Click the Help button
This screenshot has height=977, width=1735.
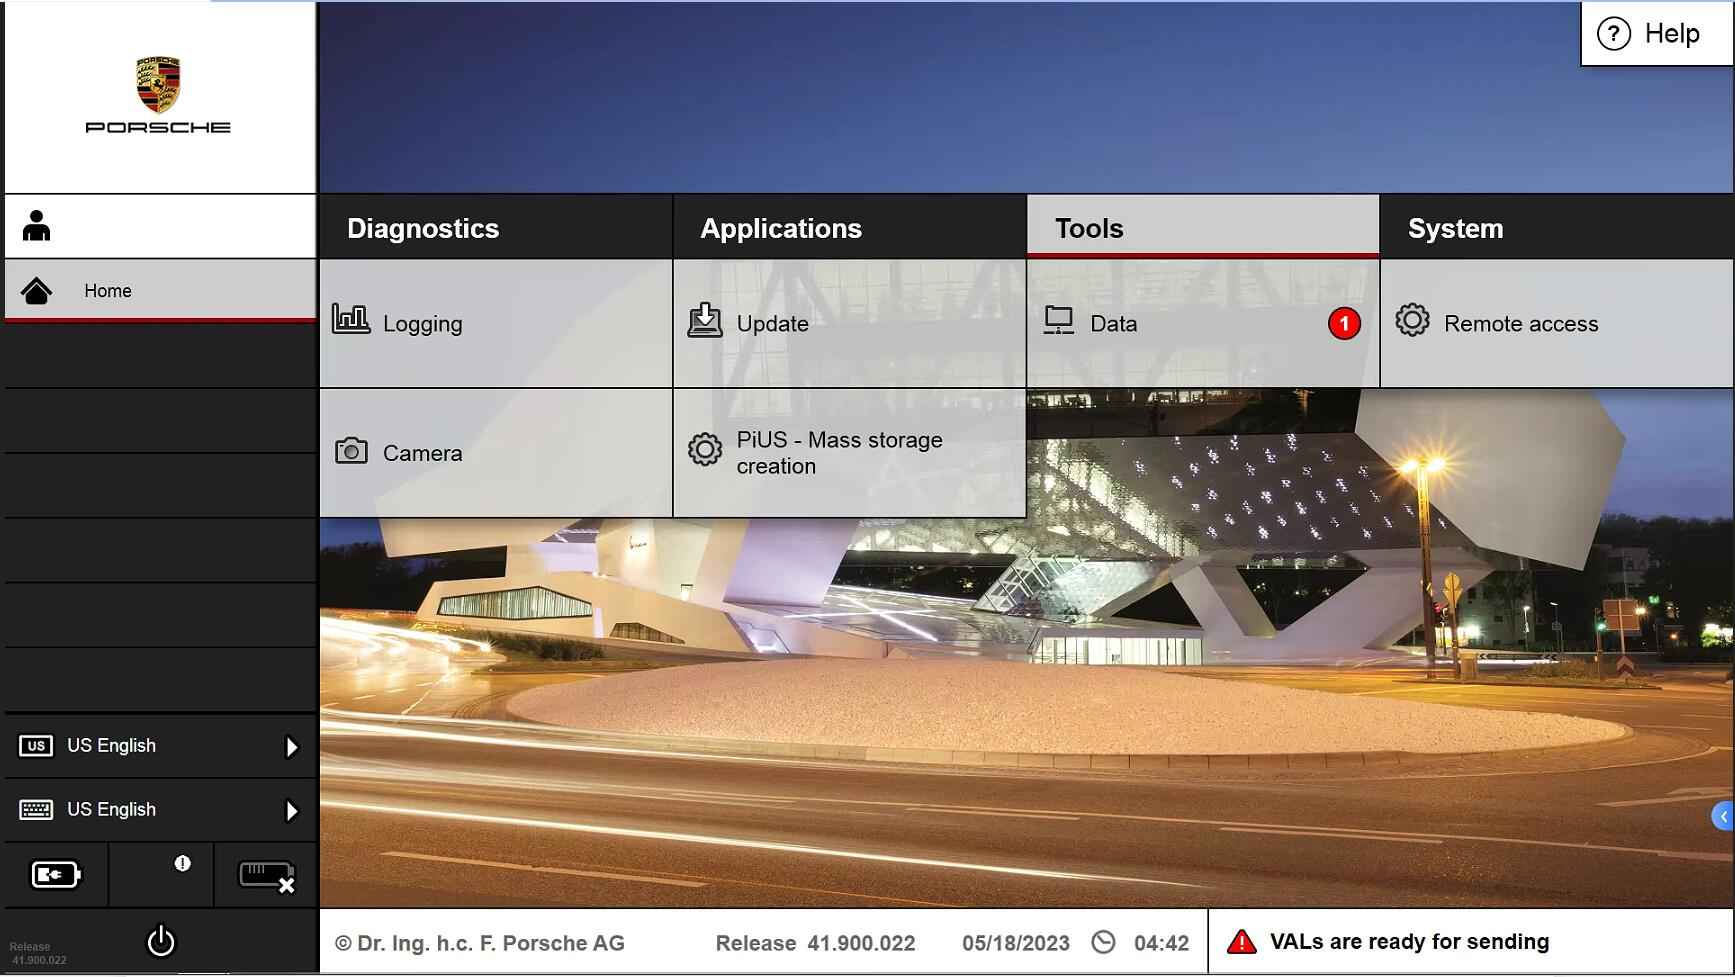pos(1656,34)
